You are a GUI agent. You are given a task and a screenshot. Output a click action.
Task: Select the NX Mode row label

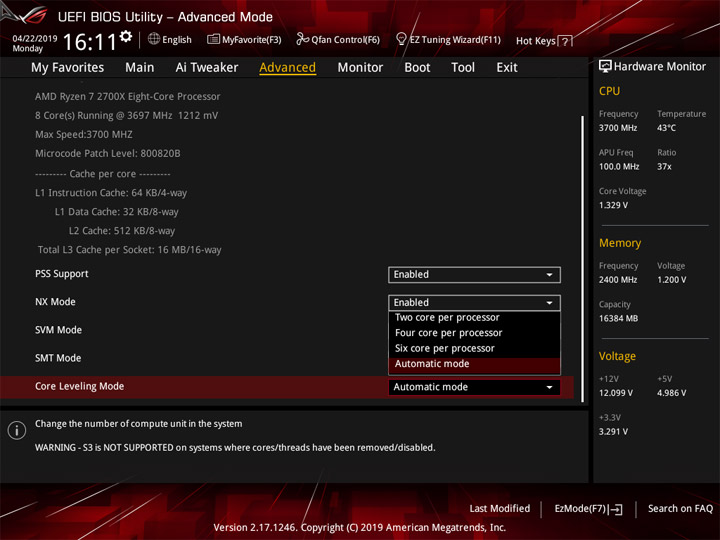click(55, 302)
